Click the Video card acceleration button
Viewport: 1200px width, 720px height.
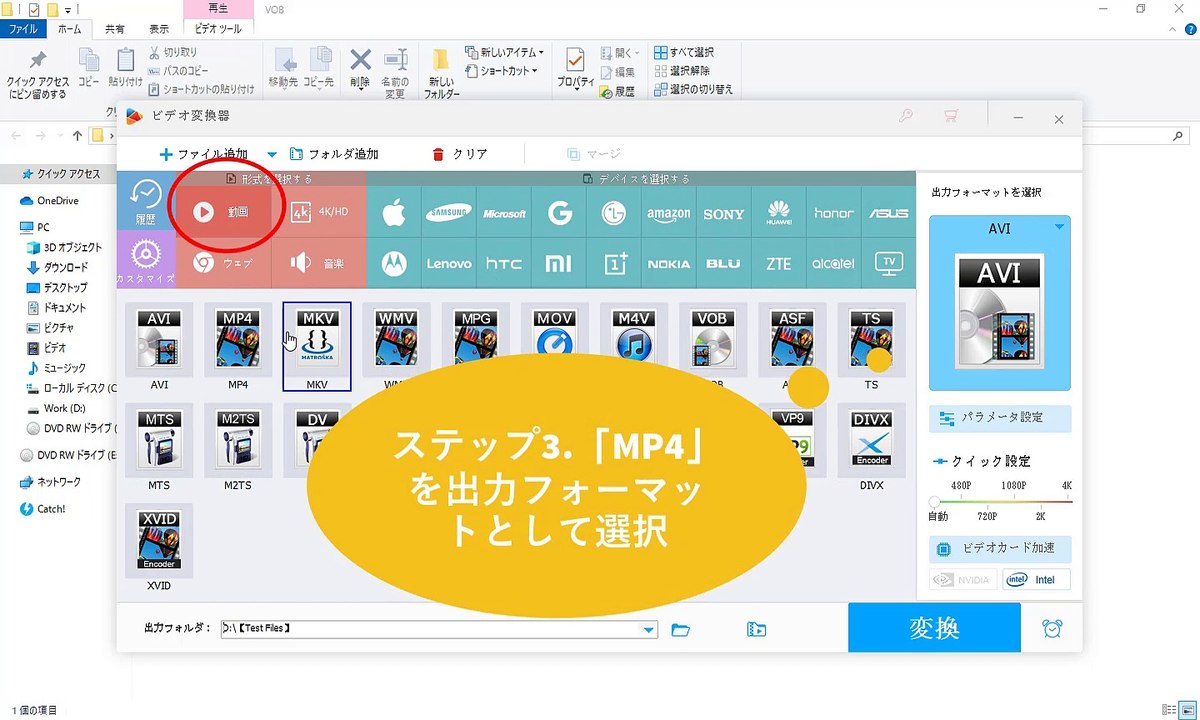(x=1000, y=549)
